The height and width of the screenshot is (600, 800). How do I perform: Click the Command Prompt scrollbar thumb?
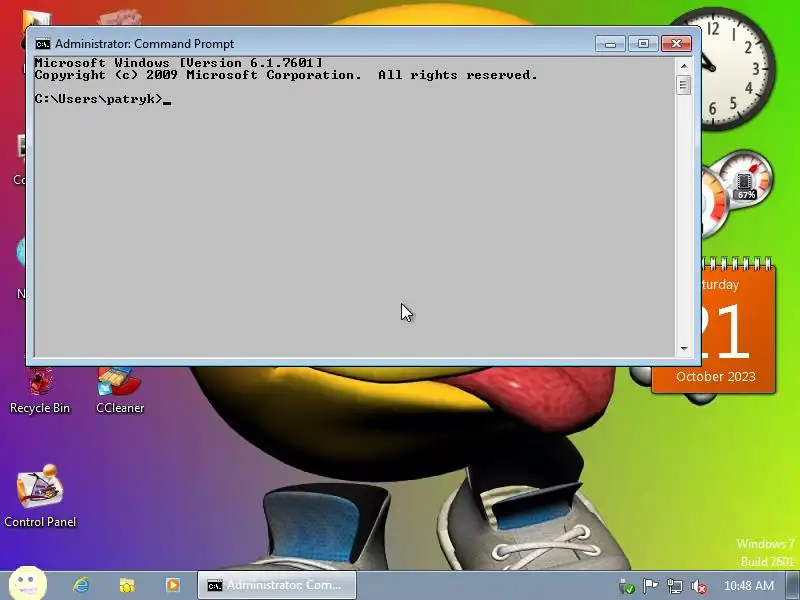tap(684, 85)
